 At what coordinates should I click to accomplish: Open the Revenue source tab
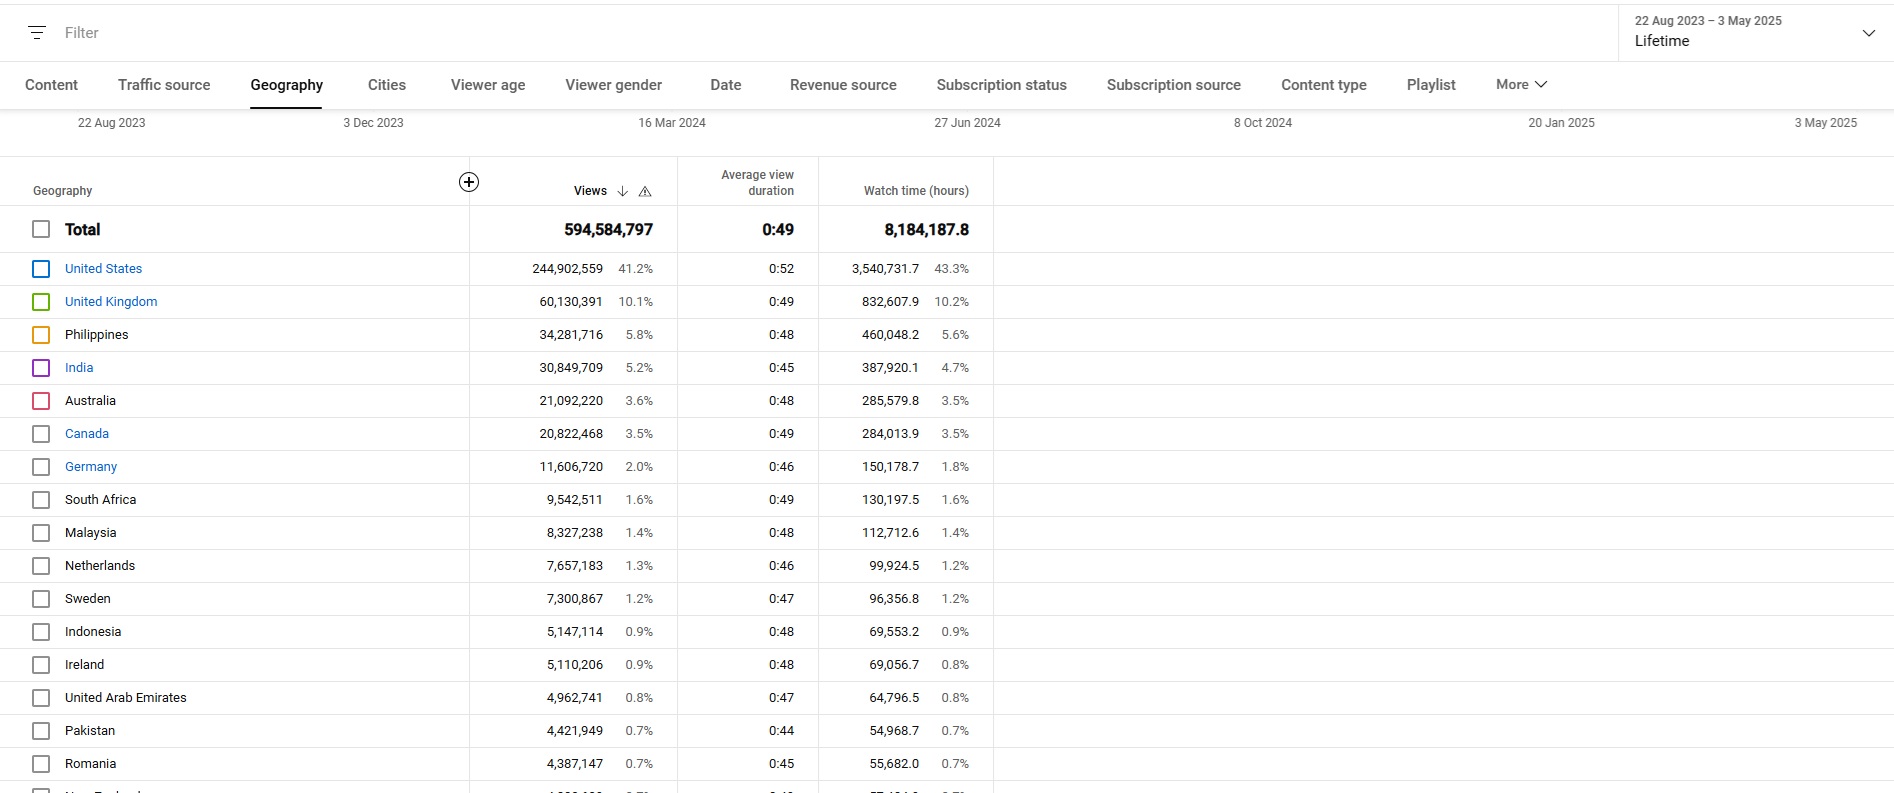tap(843, 85)
